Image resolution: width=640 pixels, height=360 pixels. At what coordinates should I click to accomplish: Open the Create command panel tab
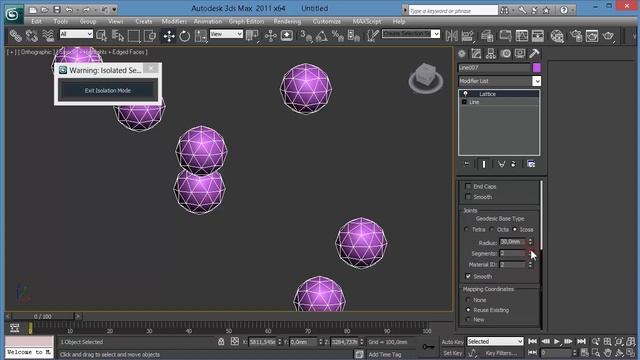[x=462, y=53]
